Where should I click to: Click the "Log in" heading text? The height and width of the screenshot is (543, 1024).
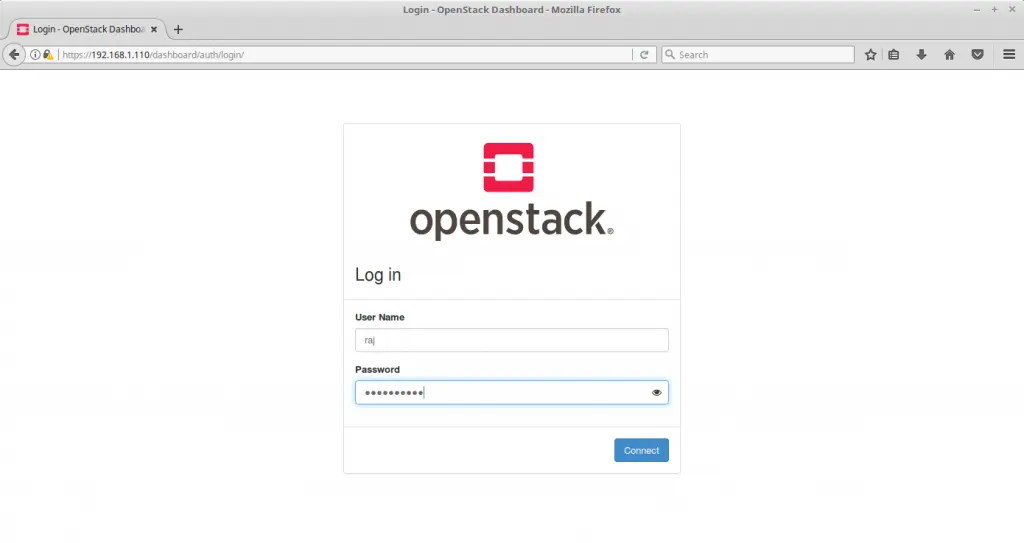(378, 275)
